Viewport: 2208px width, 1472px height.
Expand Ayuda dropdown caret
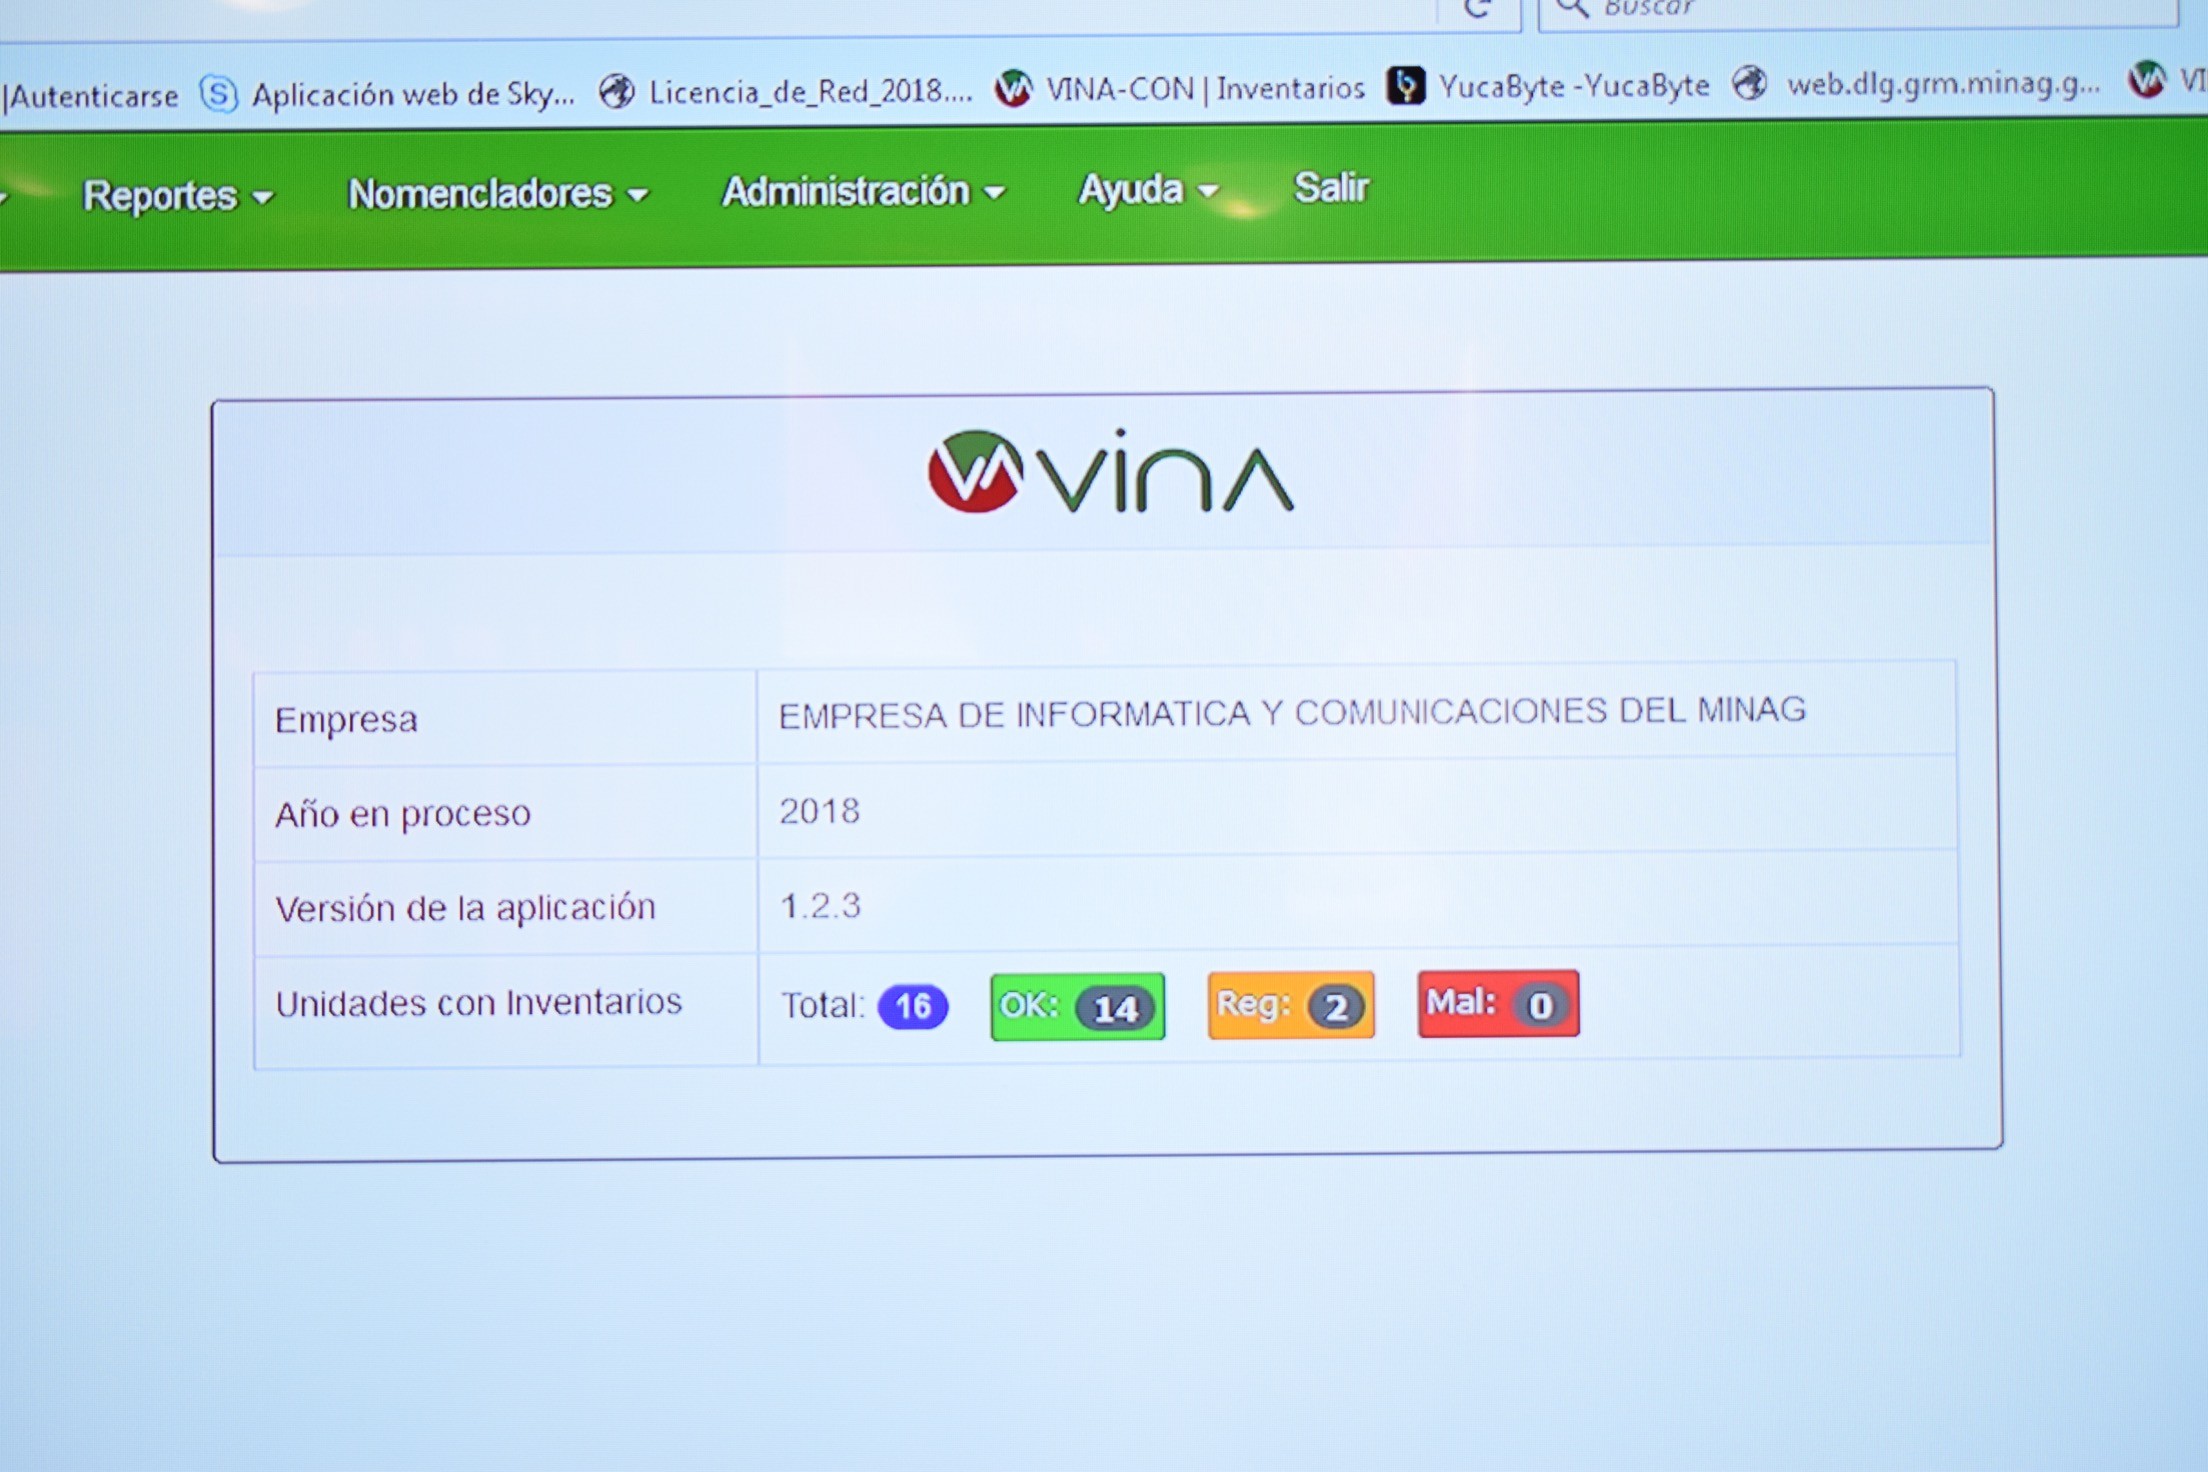(1207, 190)
